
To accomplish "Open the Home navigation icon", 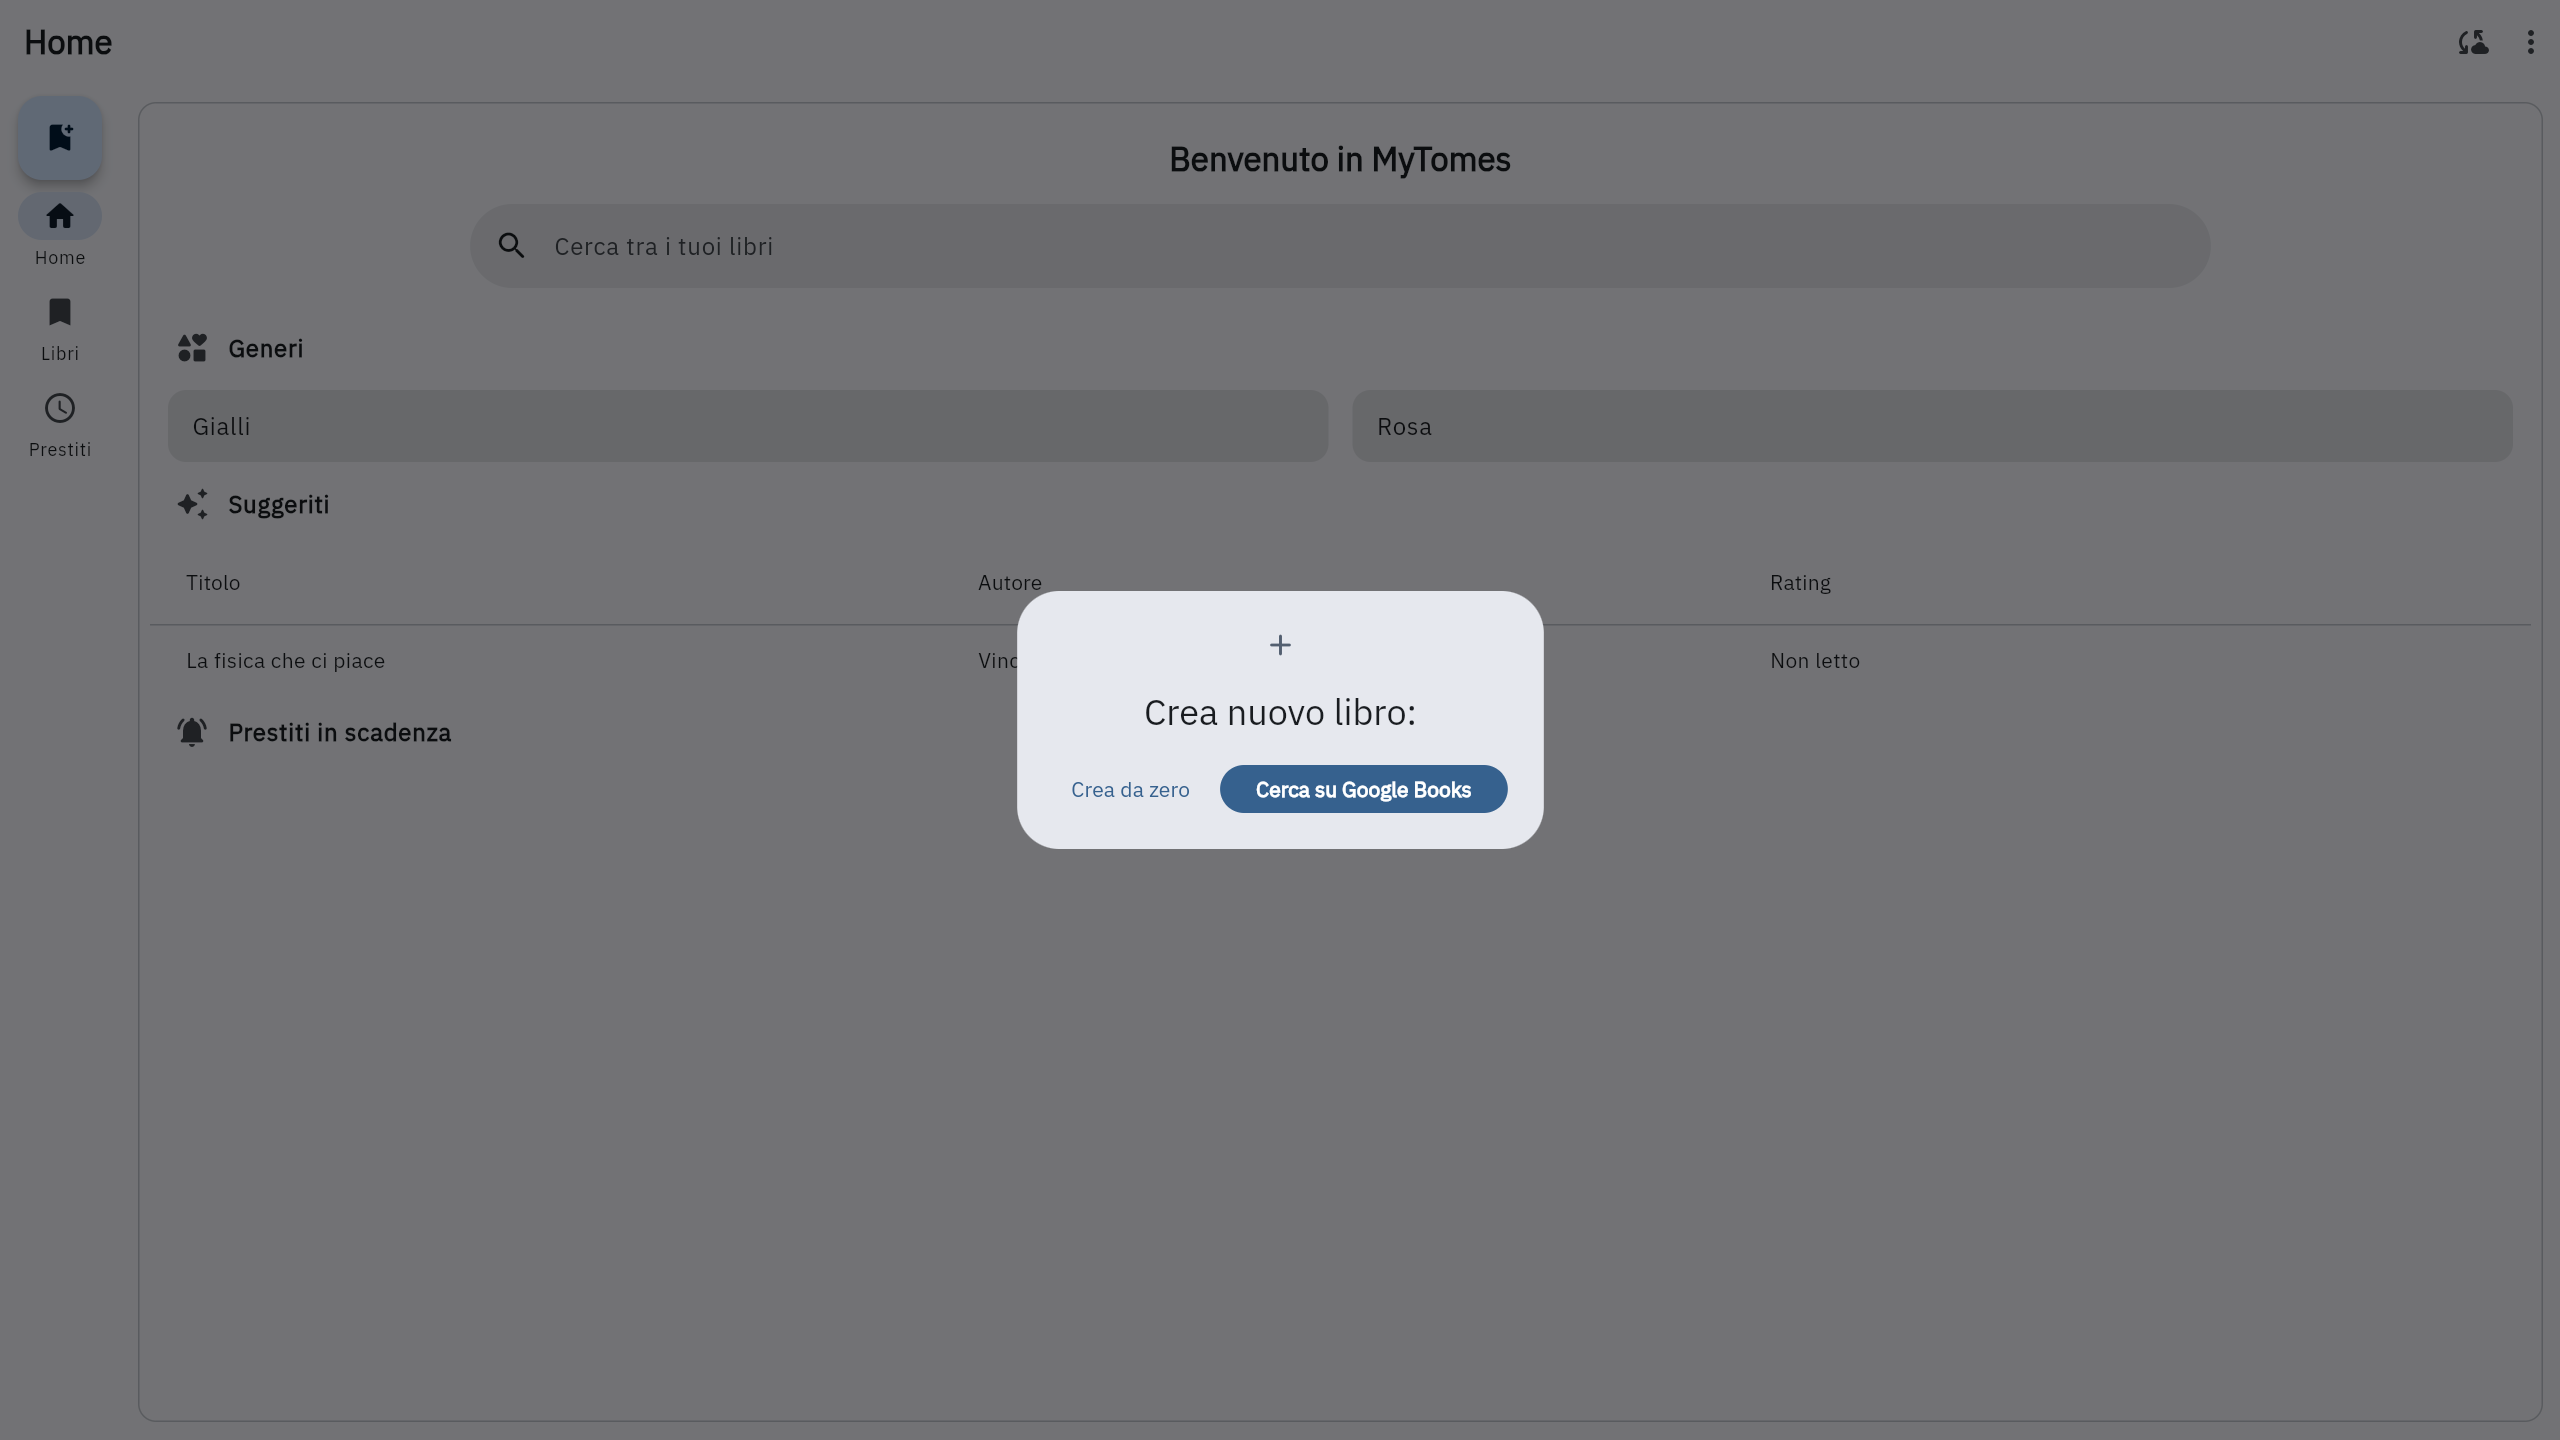I will [60, 217].
